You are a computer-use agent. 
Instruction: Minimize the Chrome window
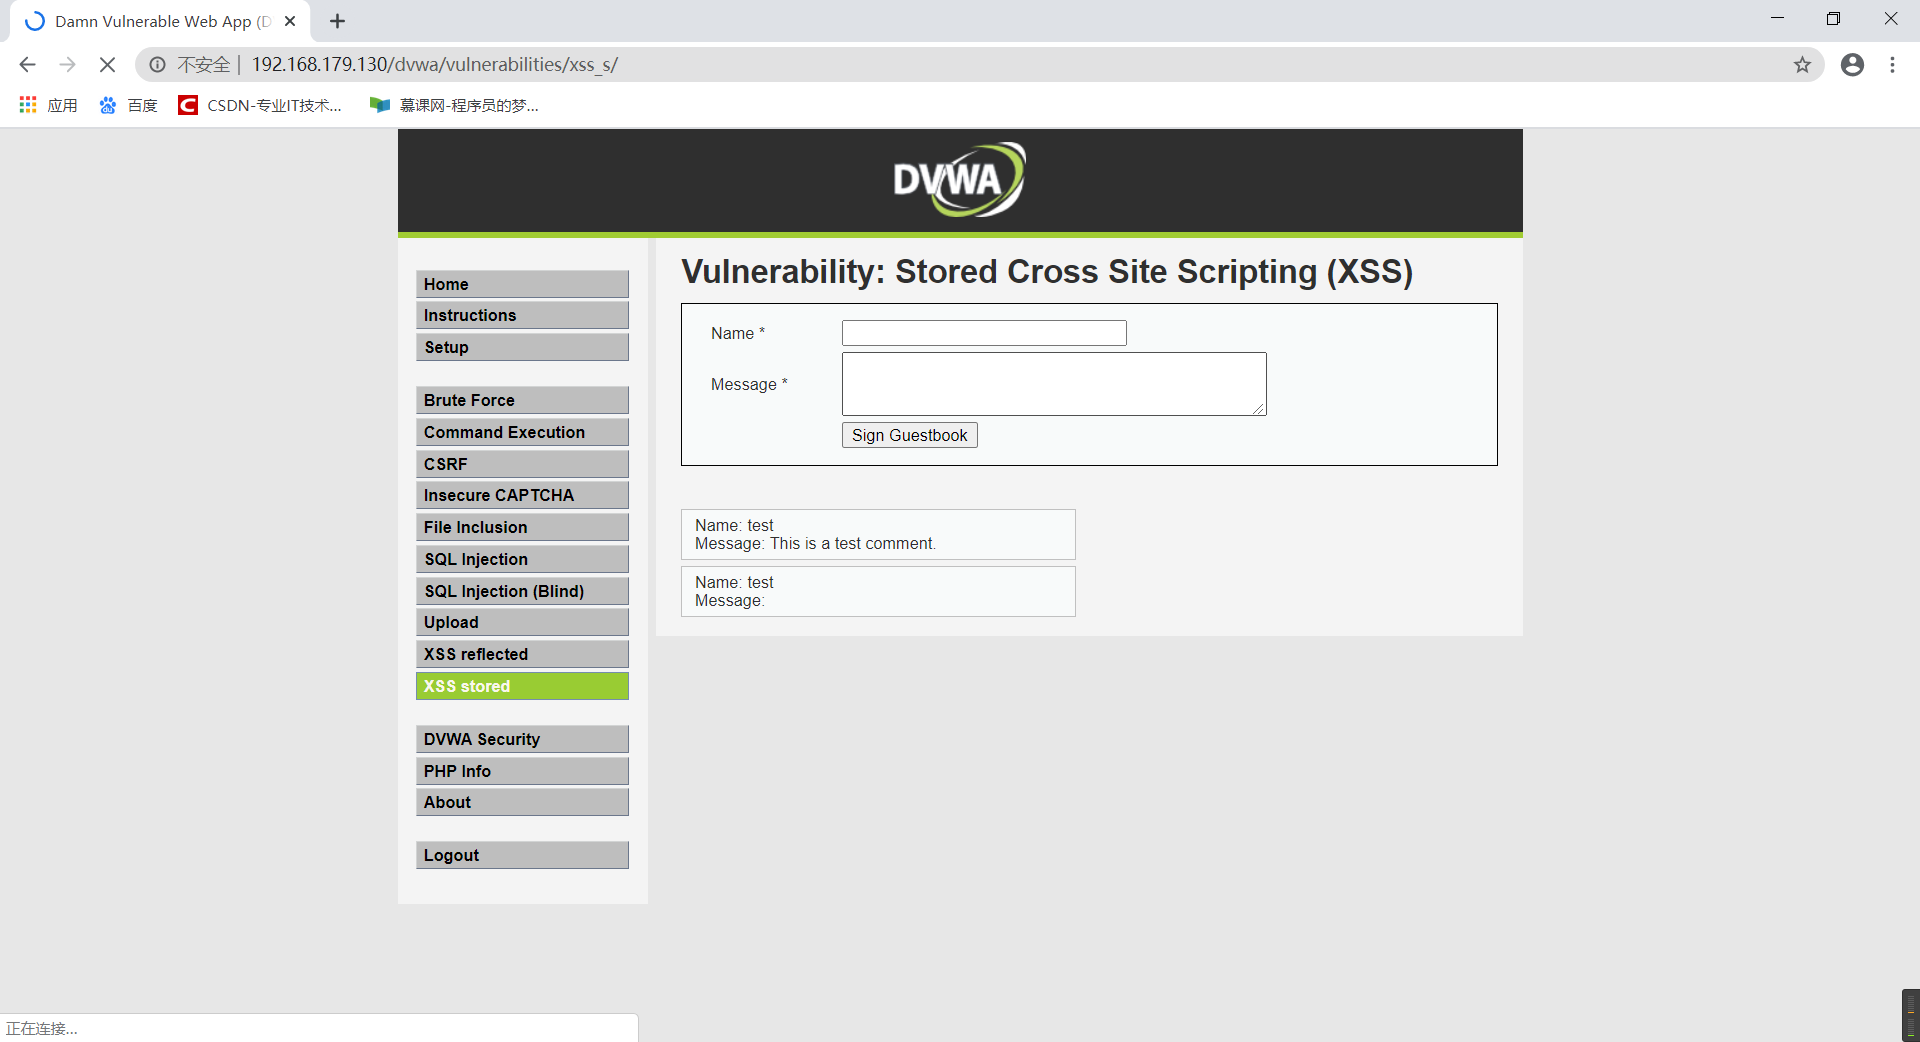pyautogui.click(x=1777, y=19)
